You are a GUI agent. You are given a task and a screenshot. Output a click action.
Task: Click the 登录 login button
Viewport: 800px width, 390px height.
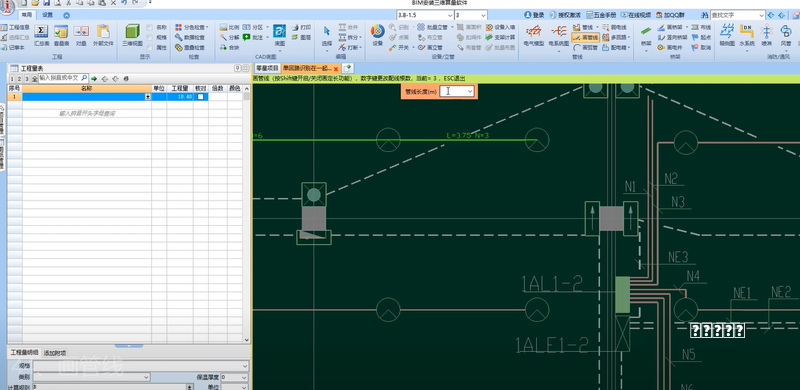[x=534, y=15]
